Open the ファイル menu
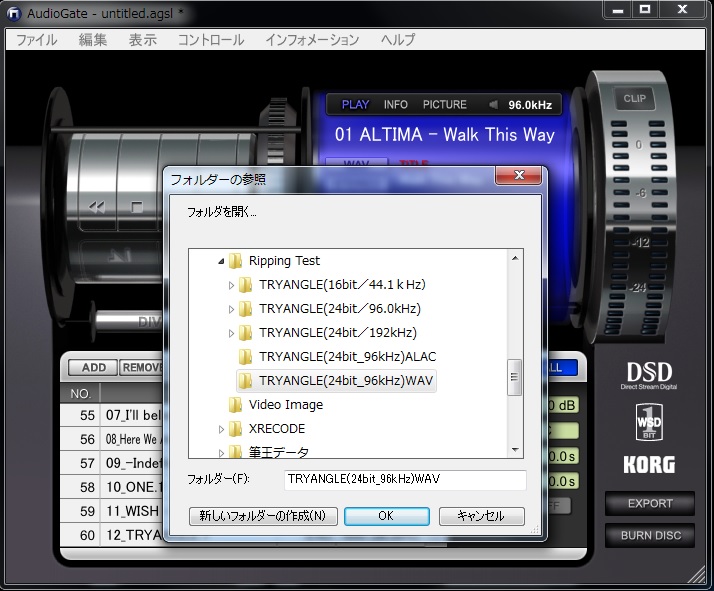 click(37, 40)
